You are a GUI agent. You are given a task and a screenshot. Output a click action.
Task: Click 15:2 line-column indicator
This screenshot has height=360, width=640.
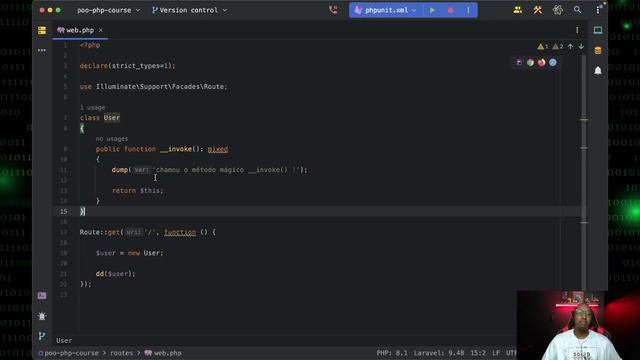pos(478,353)
